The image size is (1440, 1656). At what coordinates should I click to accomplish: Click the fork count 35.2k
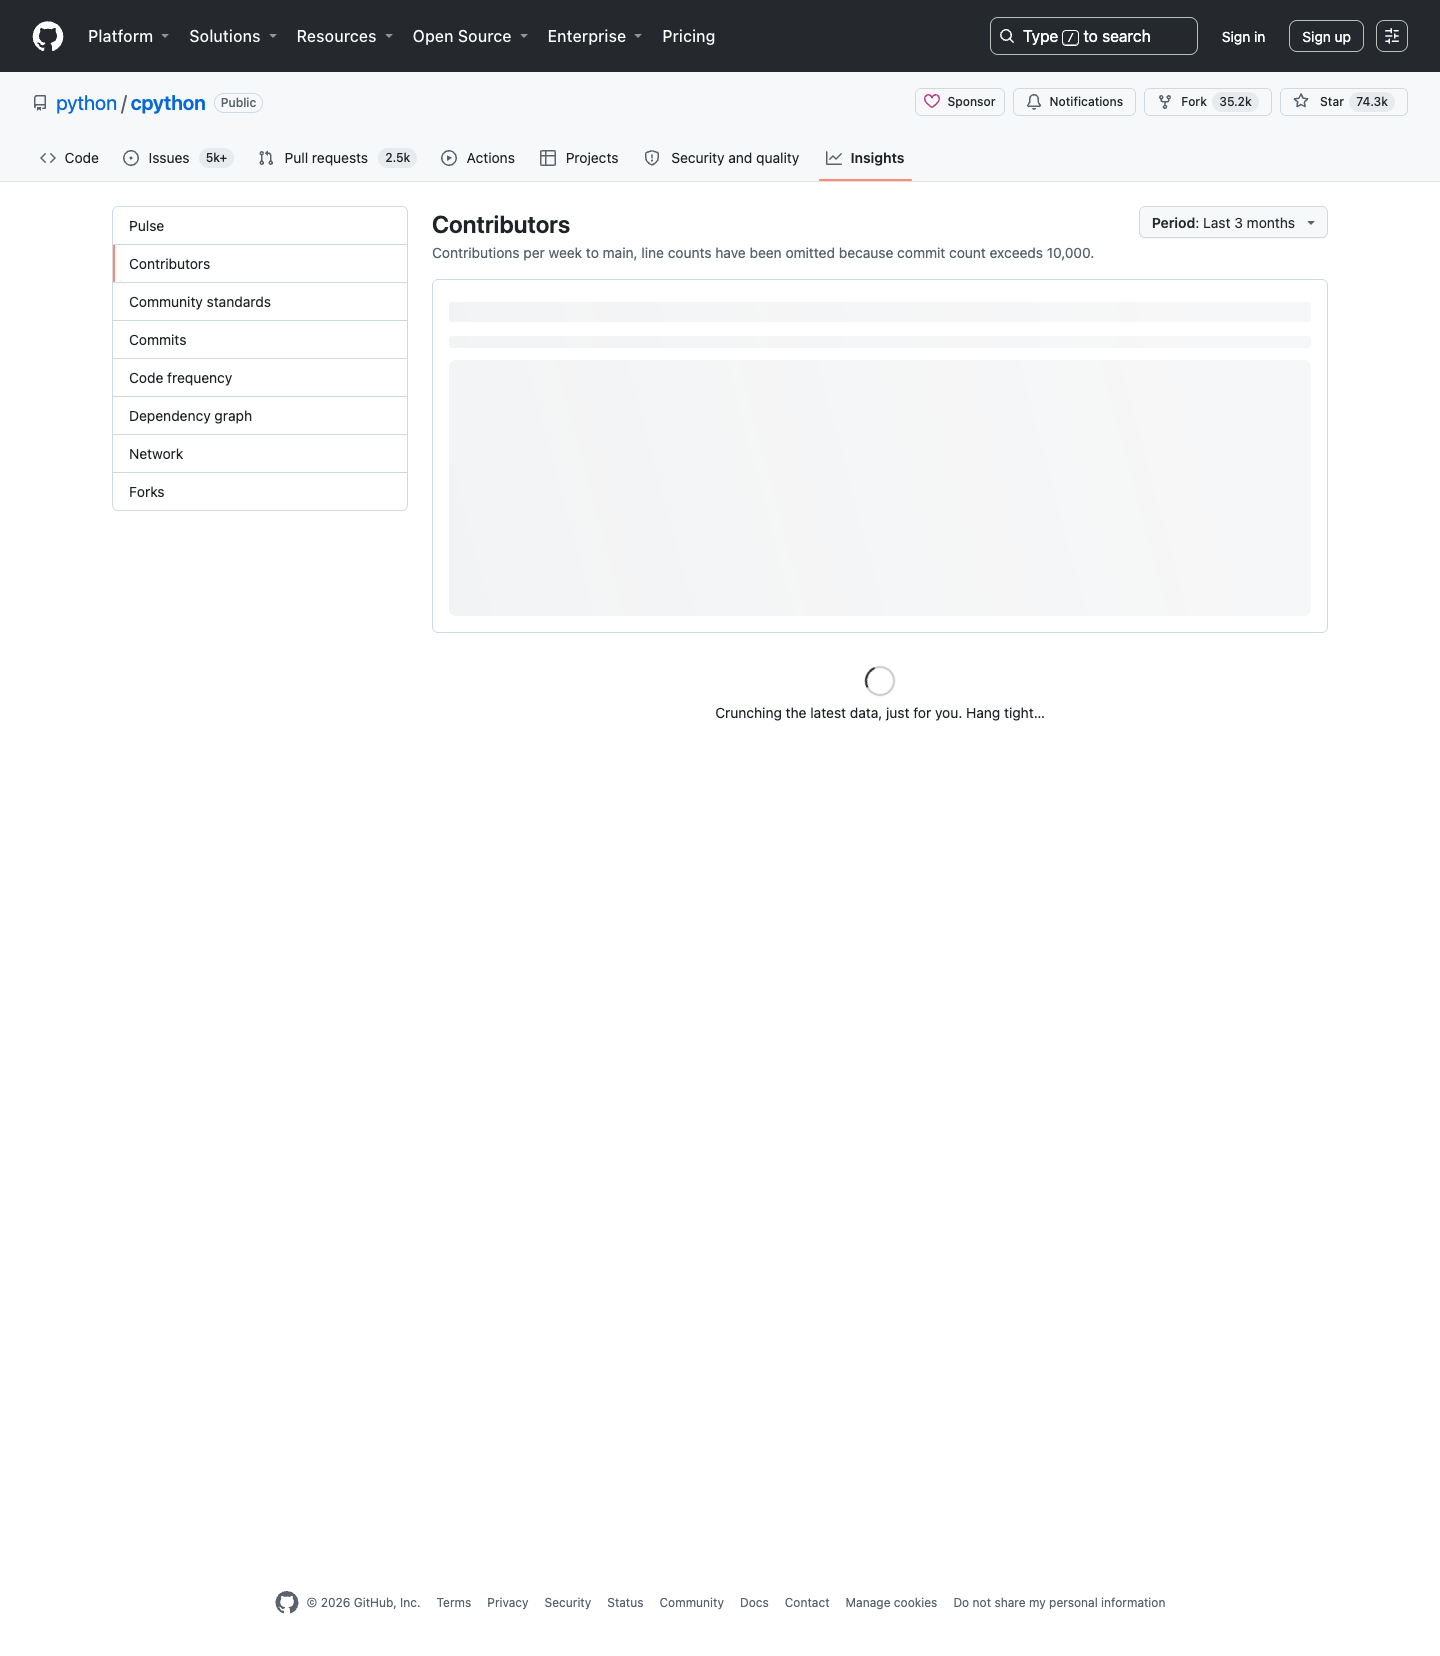coord(1235,102)
